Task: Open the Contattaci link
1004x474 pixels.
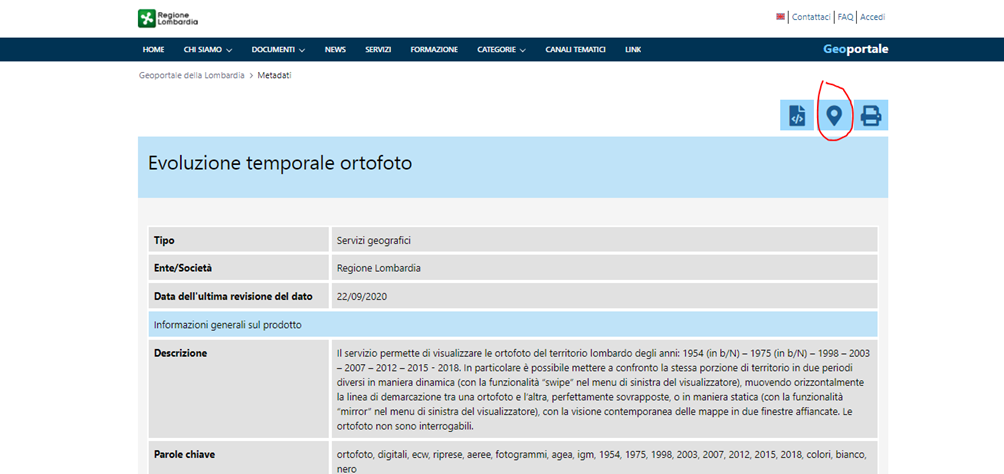Action: [811, 17]
